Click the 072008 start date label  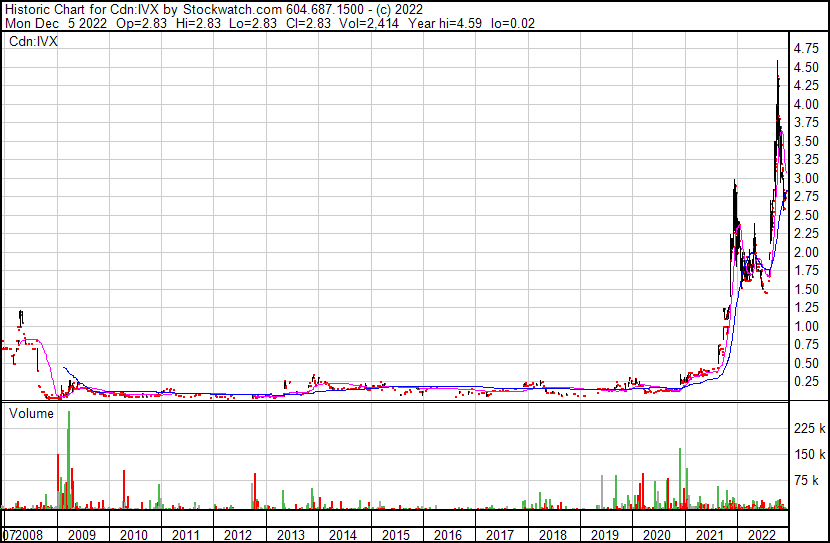(x=23, y=535)
